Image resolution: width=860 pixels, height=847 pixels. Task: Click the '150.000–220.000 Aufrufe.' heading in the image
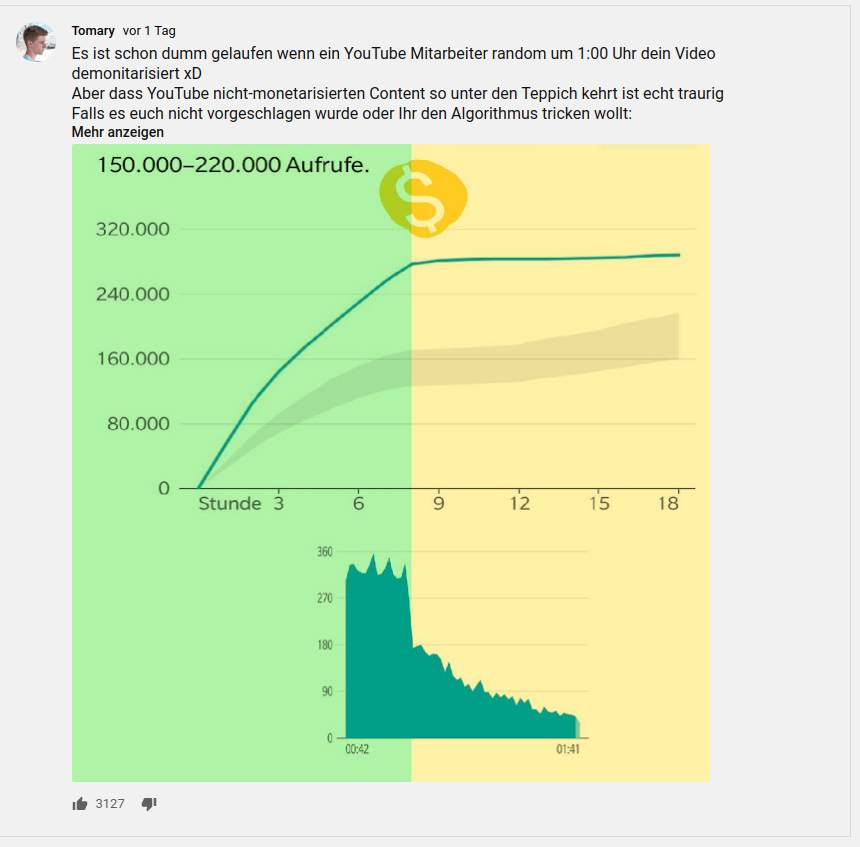click(233, 165)
